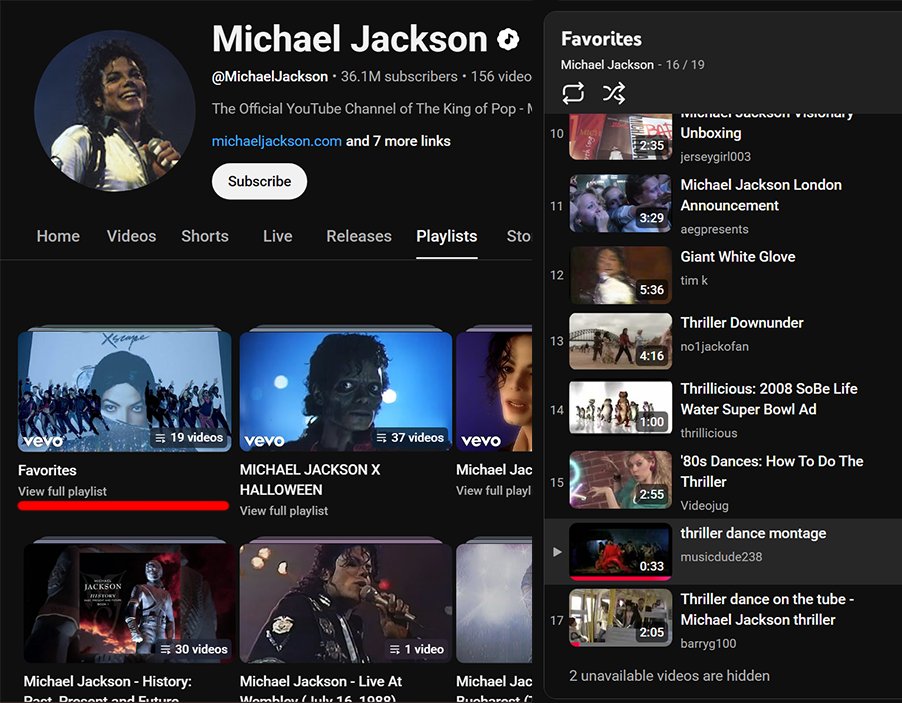Play the Giant White Glove thumbnail
Screen dimensions: 902x703
point(621,275)
